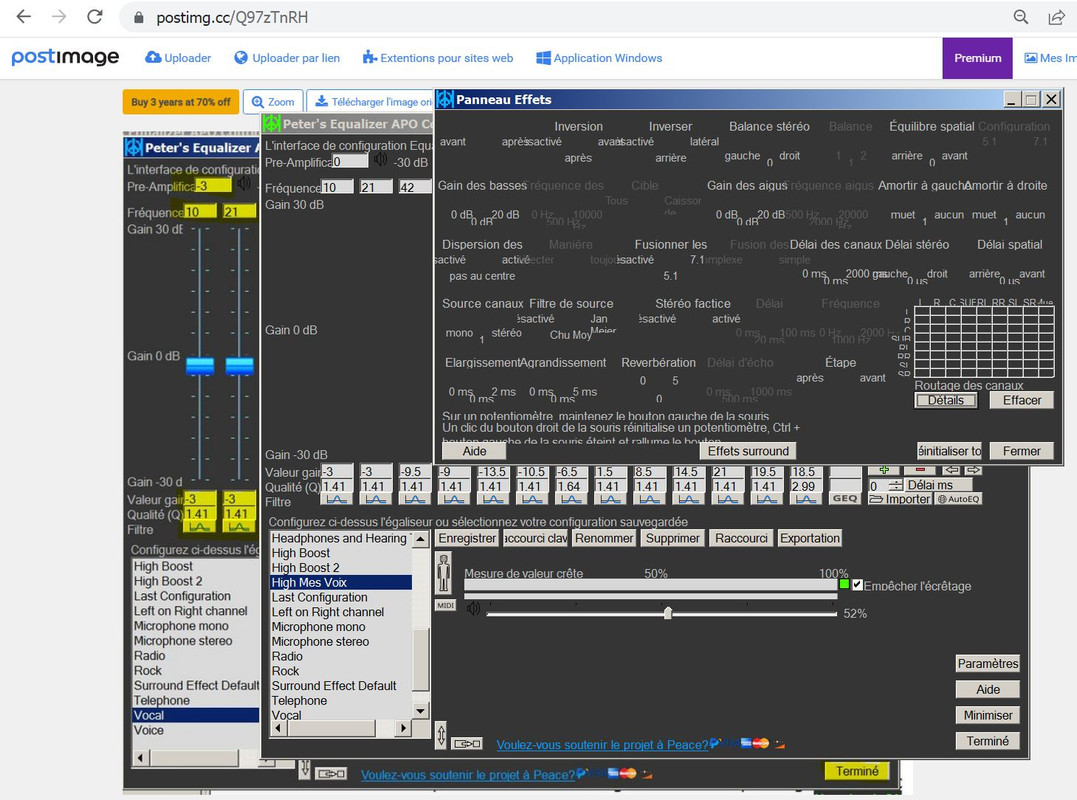Screen dimensions: 1077x800
Task: Open the filter type icon under gain -13.5
Action: point(492,500)
